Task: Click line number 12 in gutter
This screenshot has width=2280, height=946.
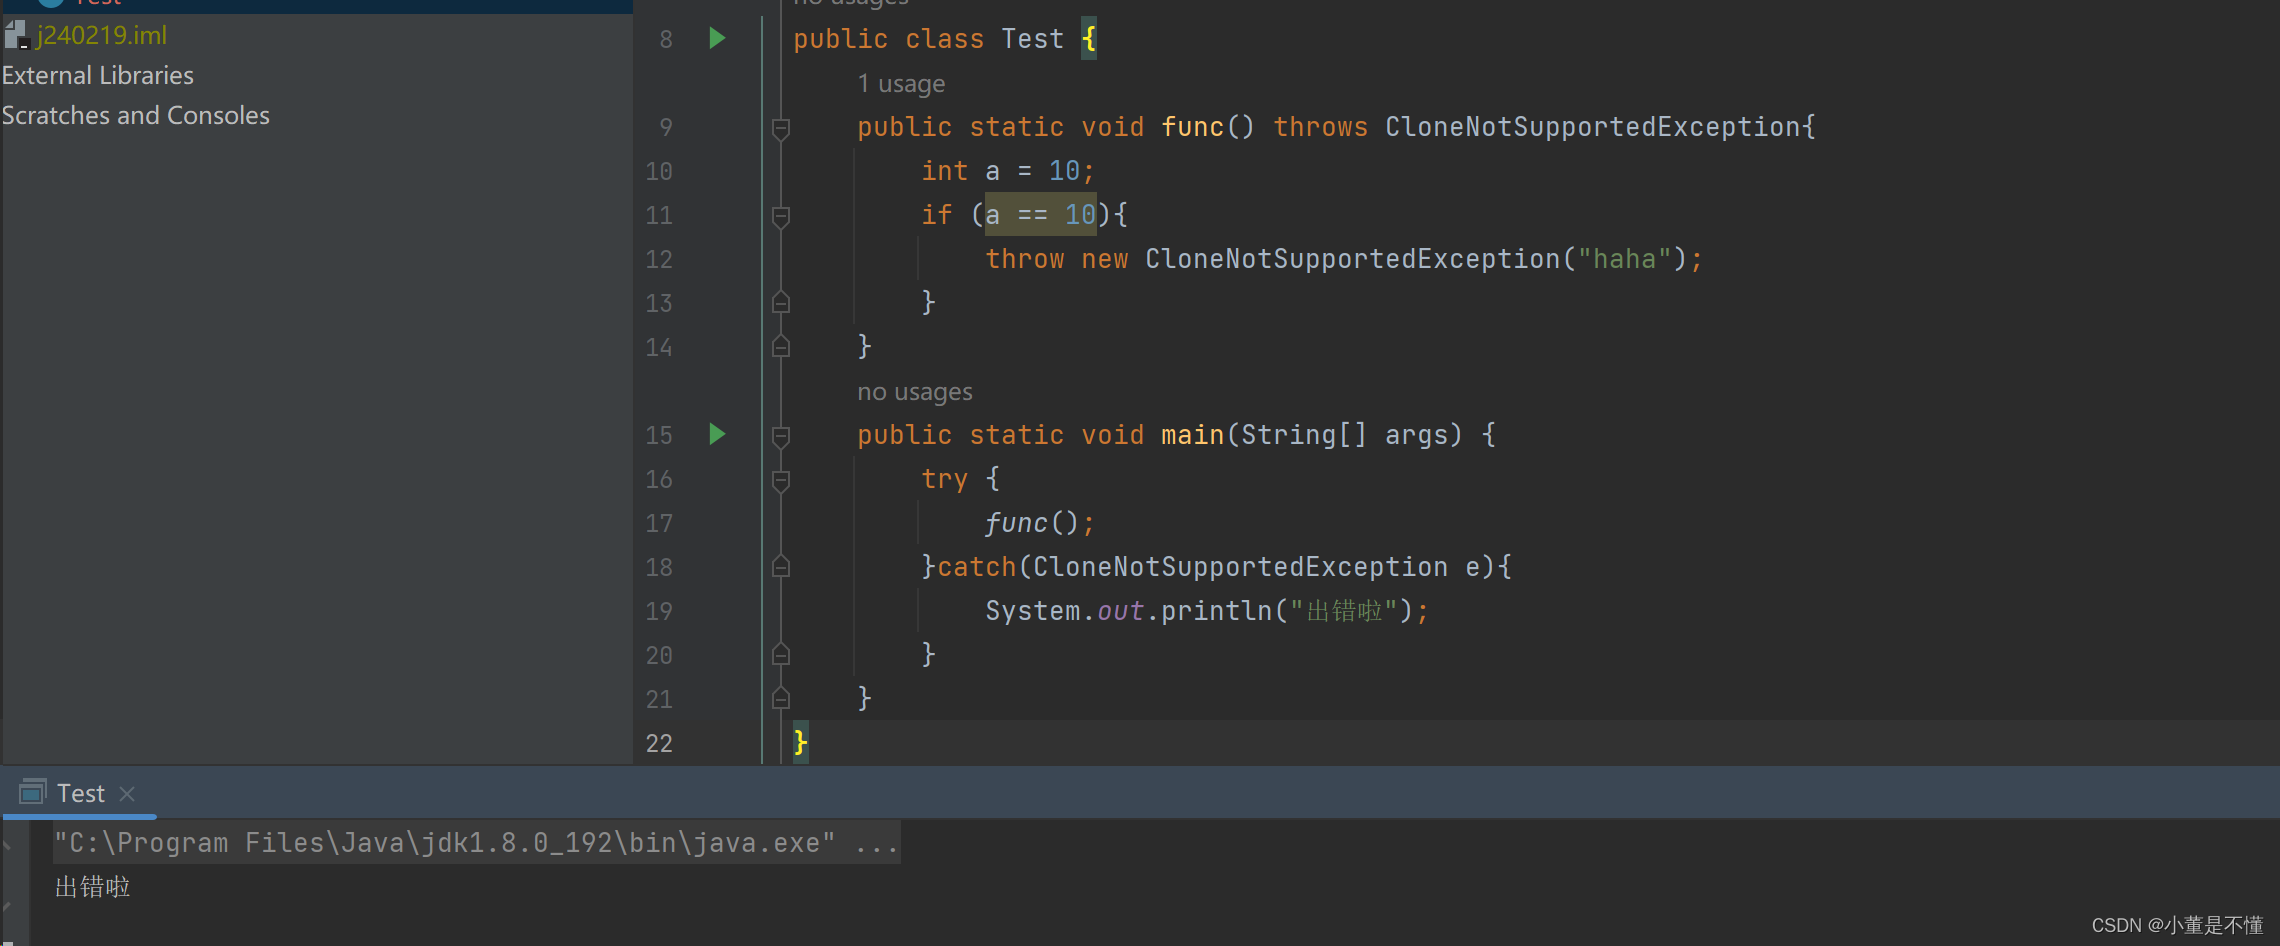Action: pos(659,259)
